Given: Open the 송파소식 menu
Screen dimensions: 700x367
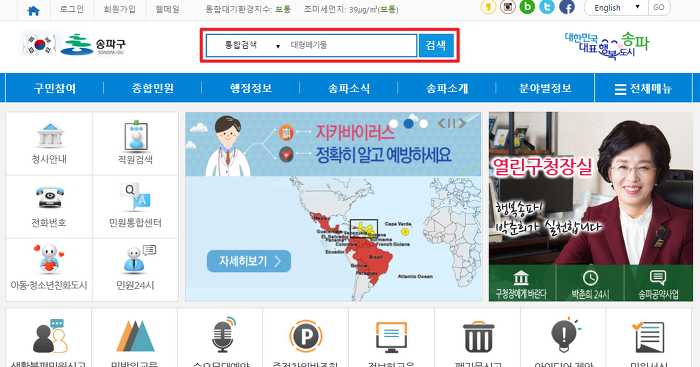Looking at the screenshot, I should click(x=349, y=88).
